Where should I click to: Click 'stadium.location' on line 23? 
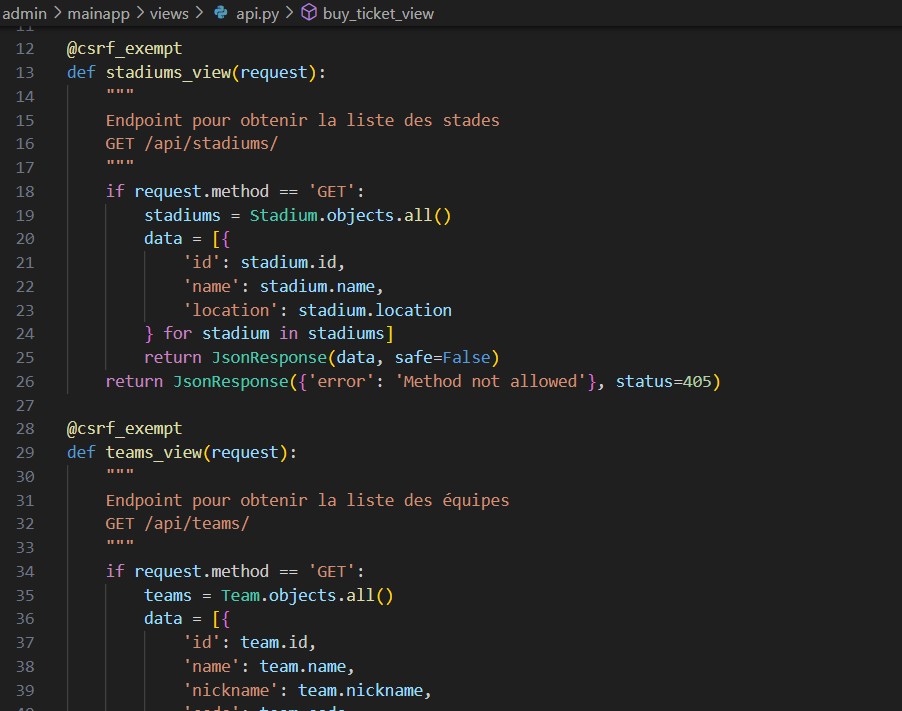[x=374, y=311]
